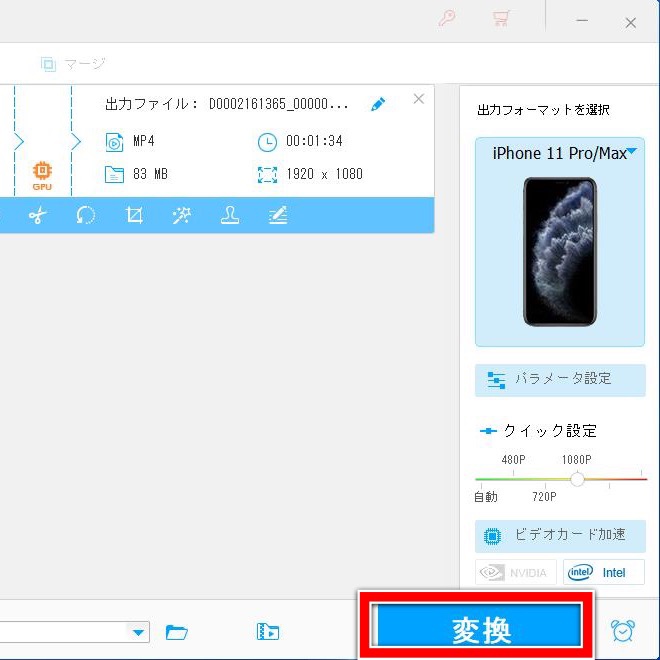Click the iPhone 11 Pro device thumbnail
Image resolution: width=660 pixels, height=660 pixels.
[560, 252]
